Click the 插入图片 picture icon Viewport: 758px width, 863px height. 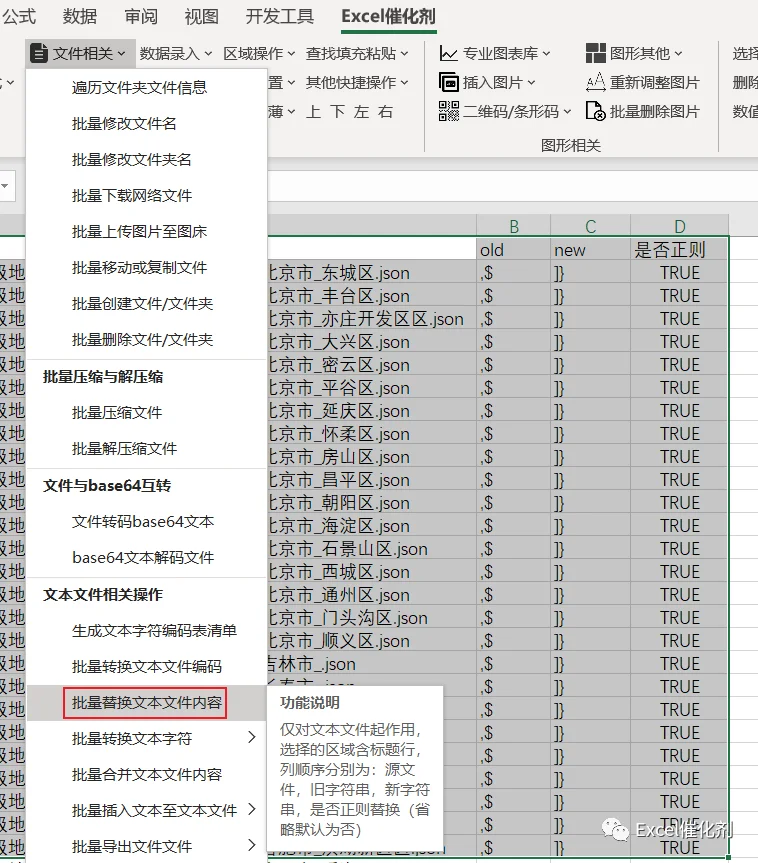[x=449, y=83]
